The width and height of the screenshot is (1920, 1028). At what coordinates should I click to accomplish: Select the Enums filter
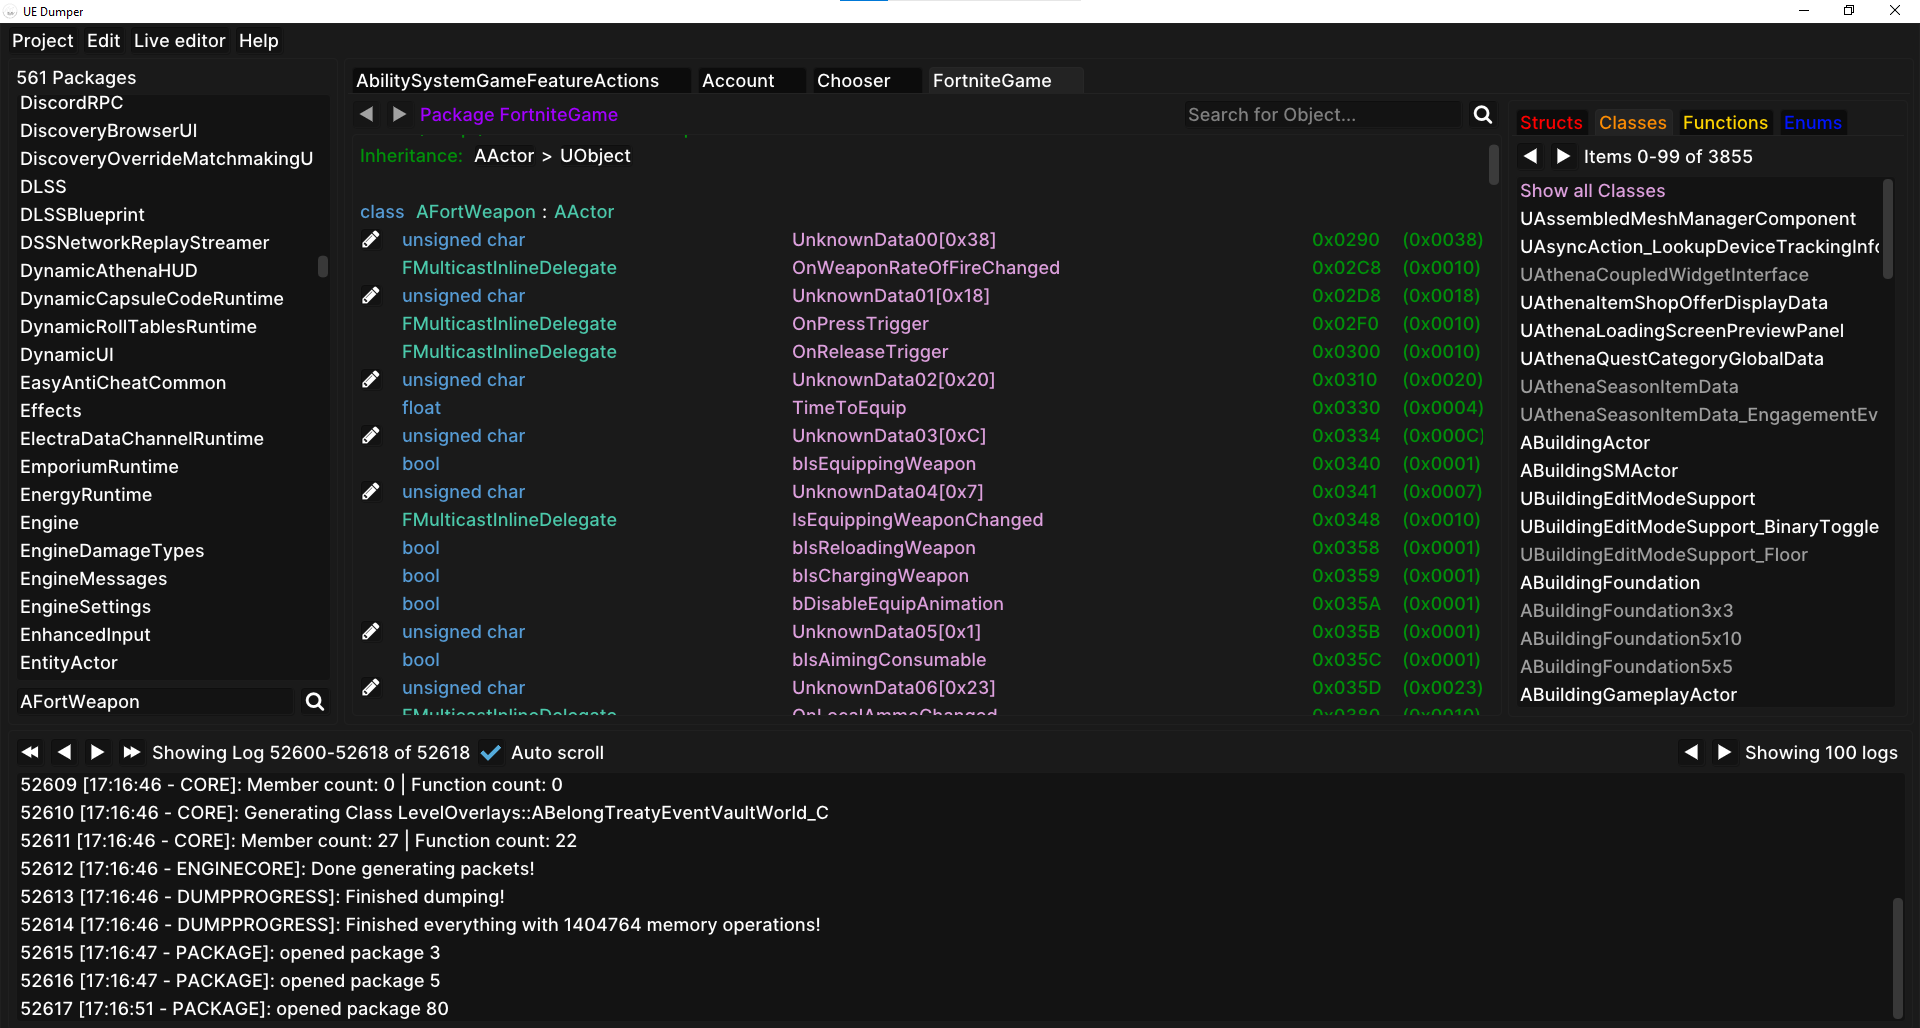pyautogui.click(x=1812, y=123)
